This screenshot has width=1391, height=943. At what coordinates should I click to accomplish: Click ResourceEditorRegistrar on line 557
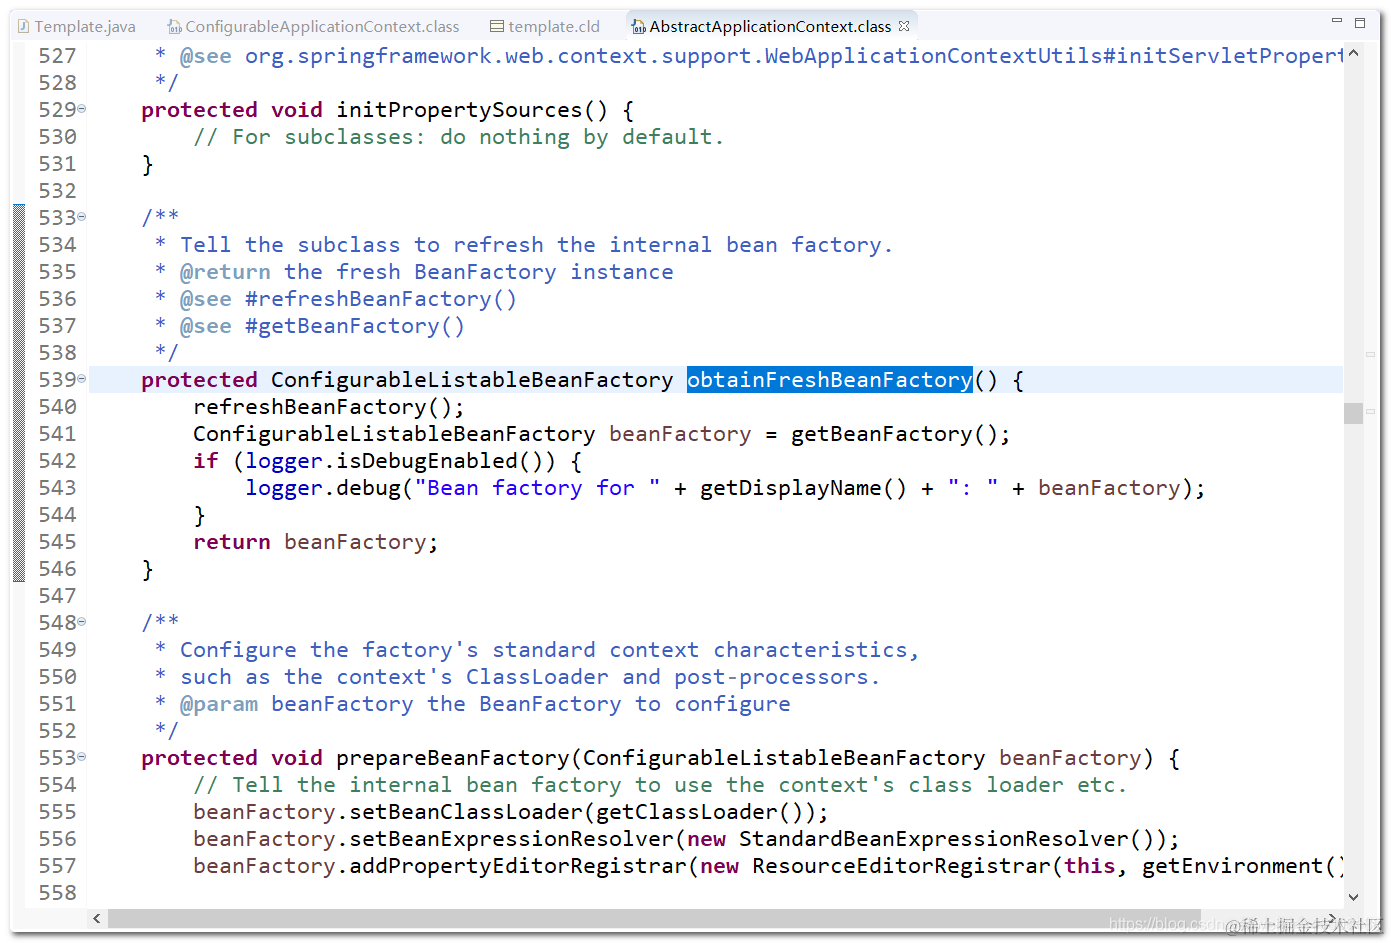point(901,866)
